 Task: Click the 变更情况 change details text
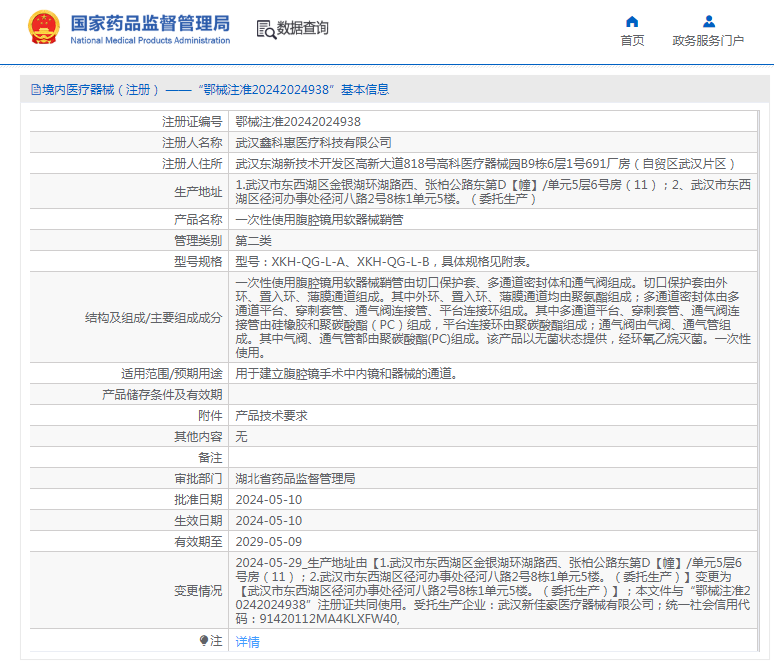click(492, 590)
